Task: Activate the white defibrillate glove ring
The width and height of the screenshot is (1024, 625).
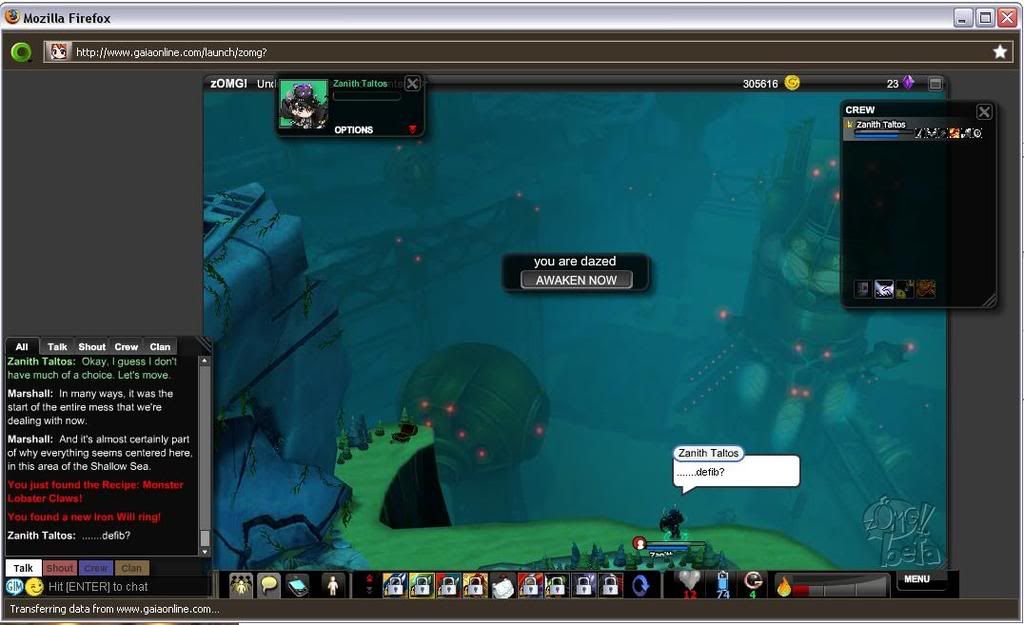Action: (x=502, y=585)
